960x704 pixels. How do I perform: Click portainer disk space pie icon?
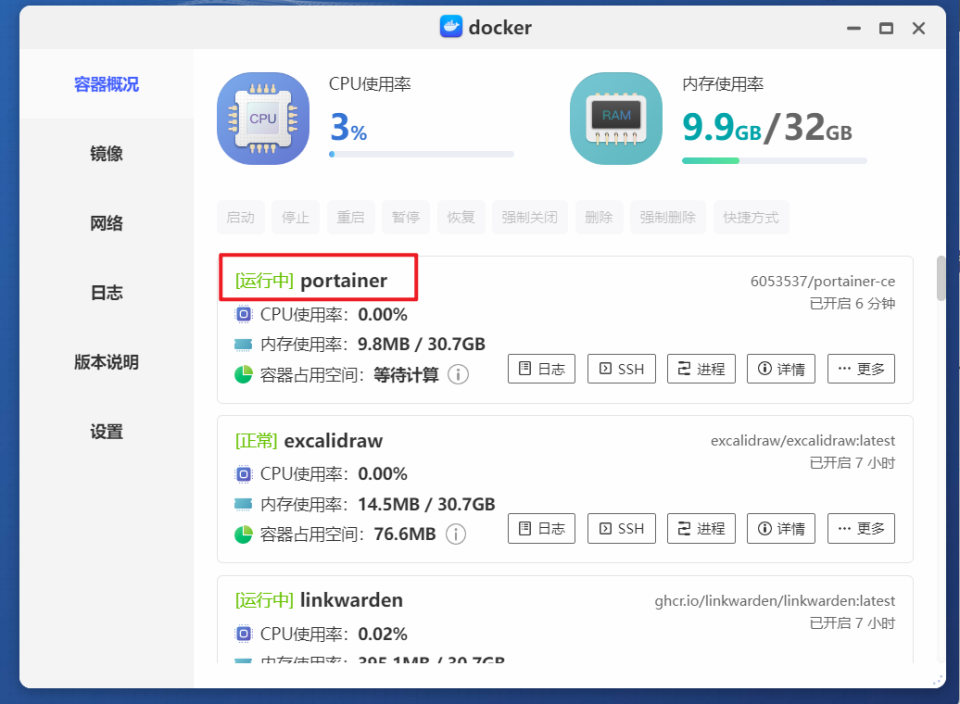244,374
